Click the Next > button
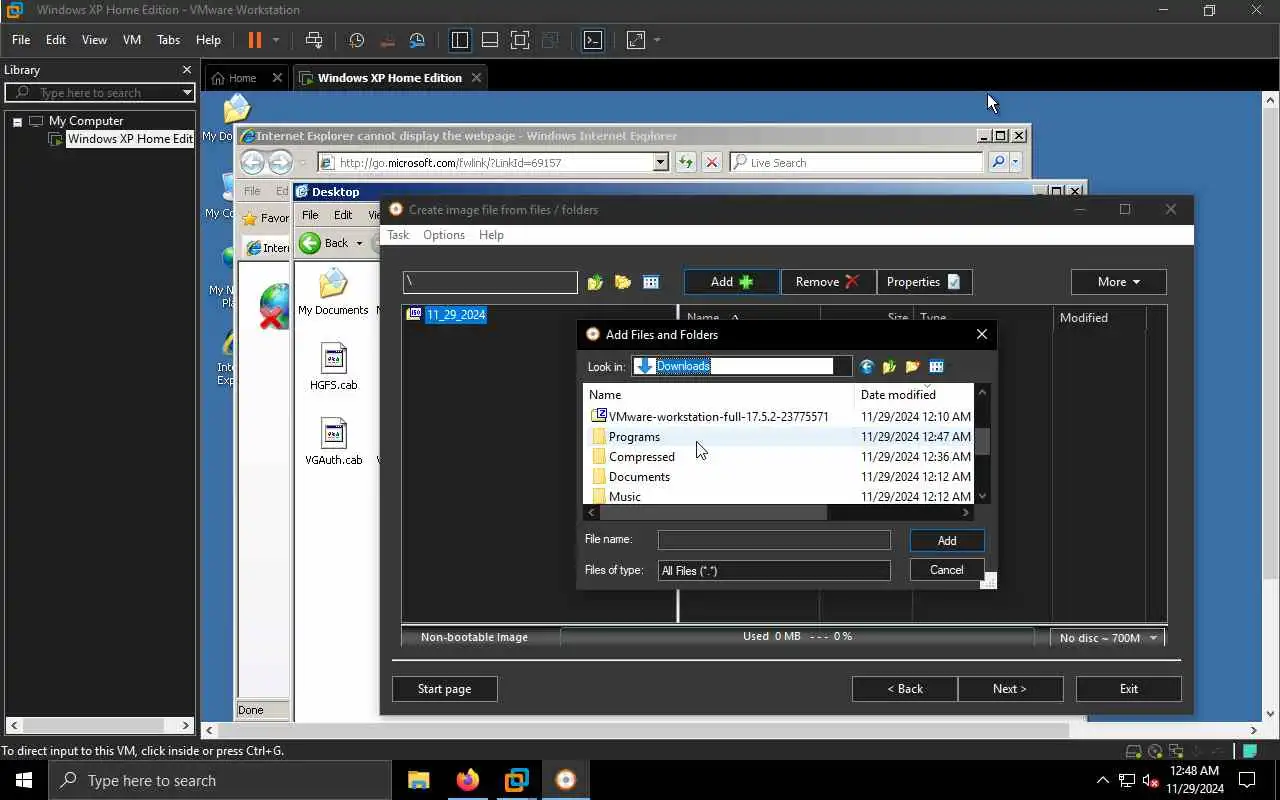 [1010, 689]
